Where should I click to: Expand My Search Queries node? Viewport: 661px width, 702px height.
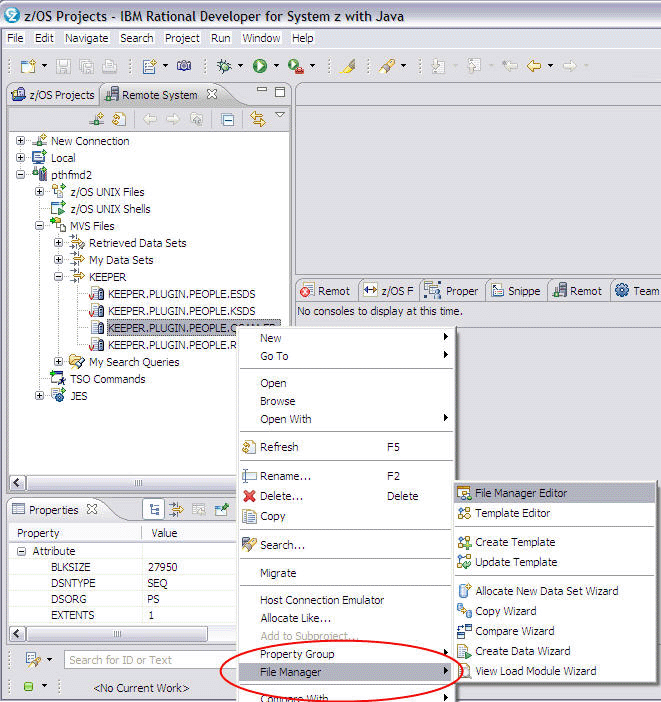click(58, 362)
